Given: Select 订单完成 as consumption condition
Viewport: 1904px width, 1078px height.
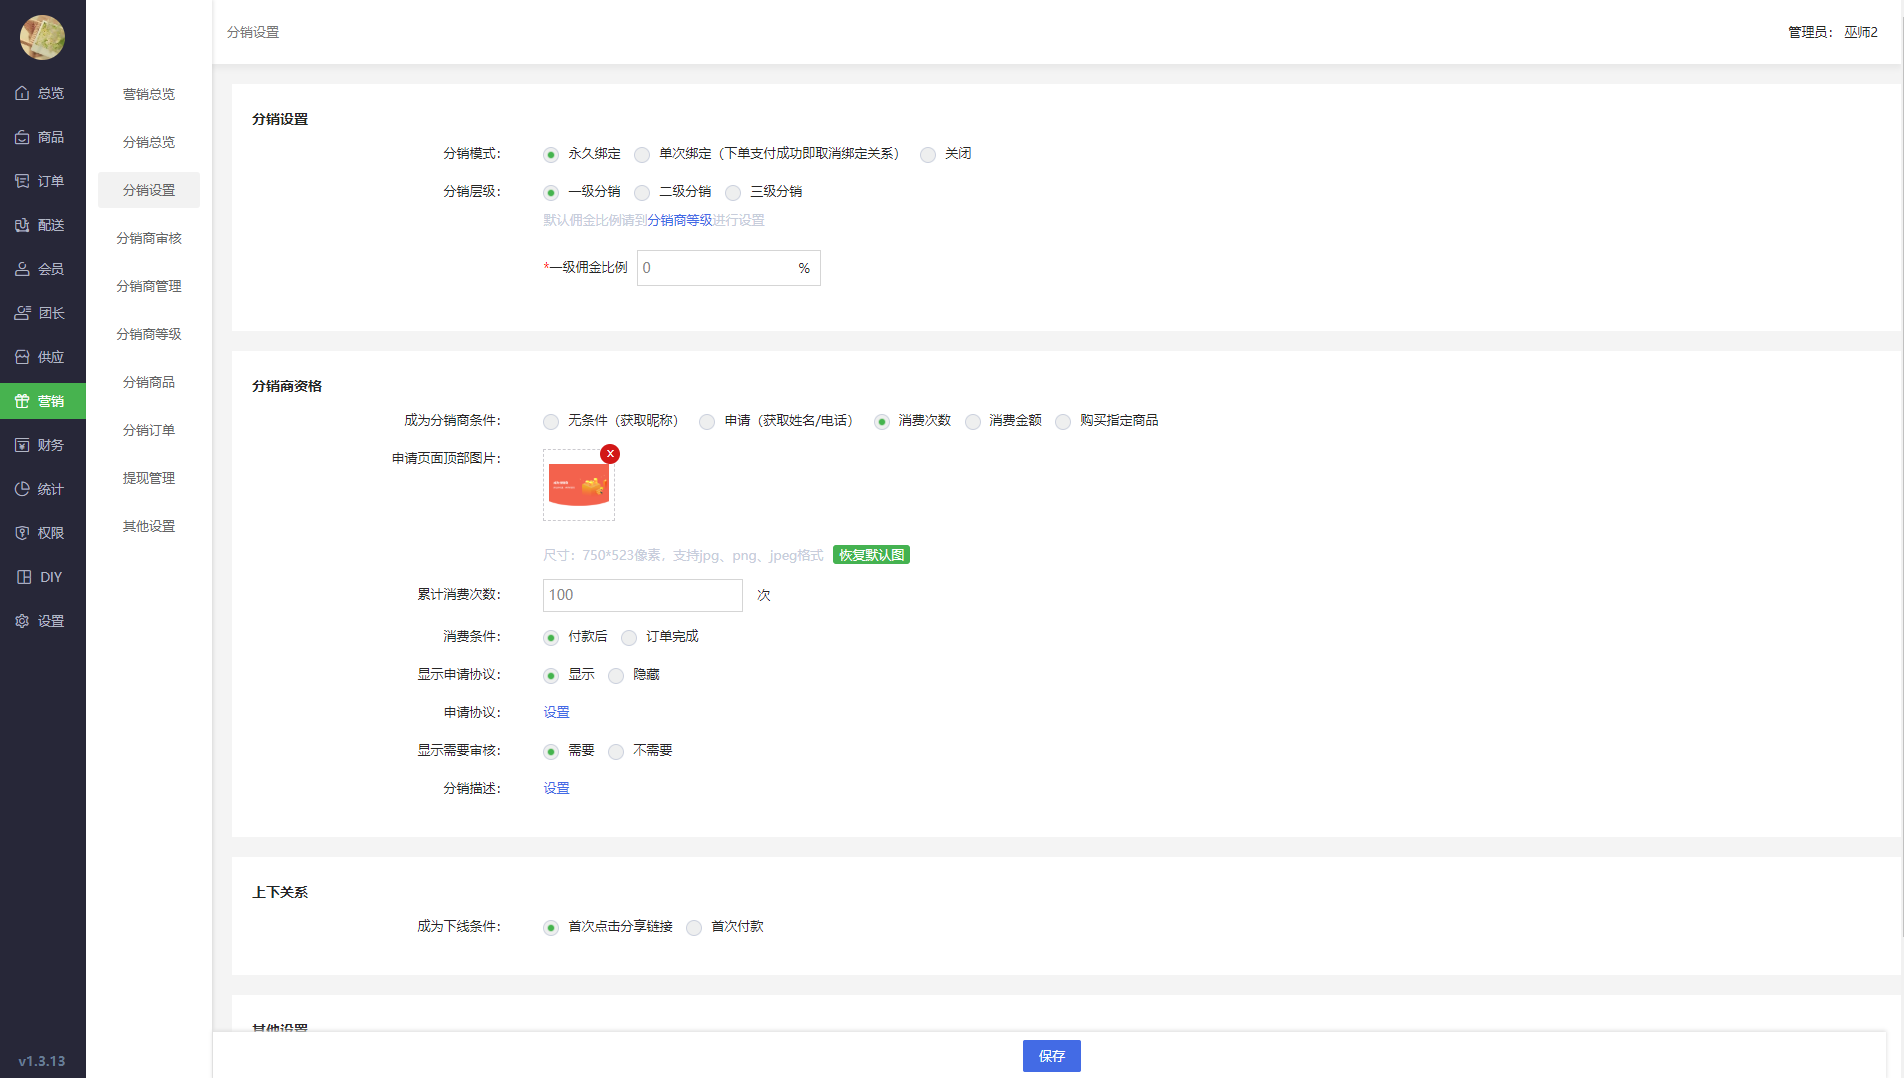Looking at the screenshot, I should pyautogui.click(x=629, y=638).
